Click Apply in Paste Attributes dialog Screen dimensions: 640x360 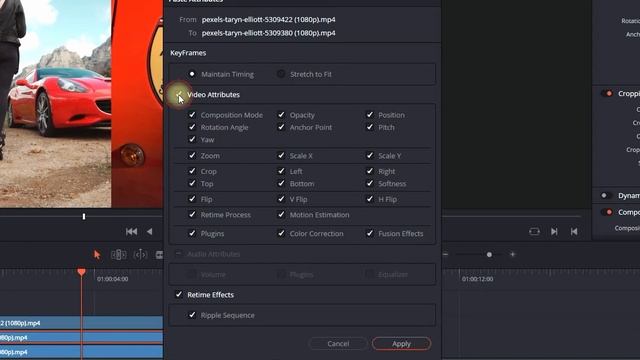pyautogui.click(x=401, y=344)
